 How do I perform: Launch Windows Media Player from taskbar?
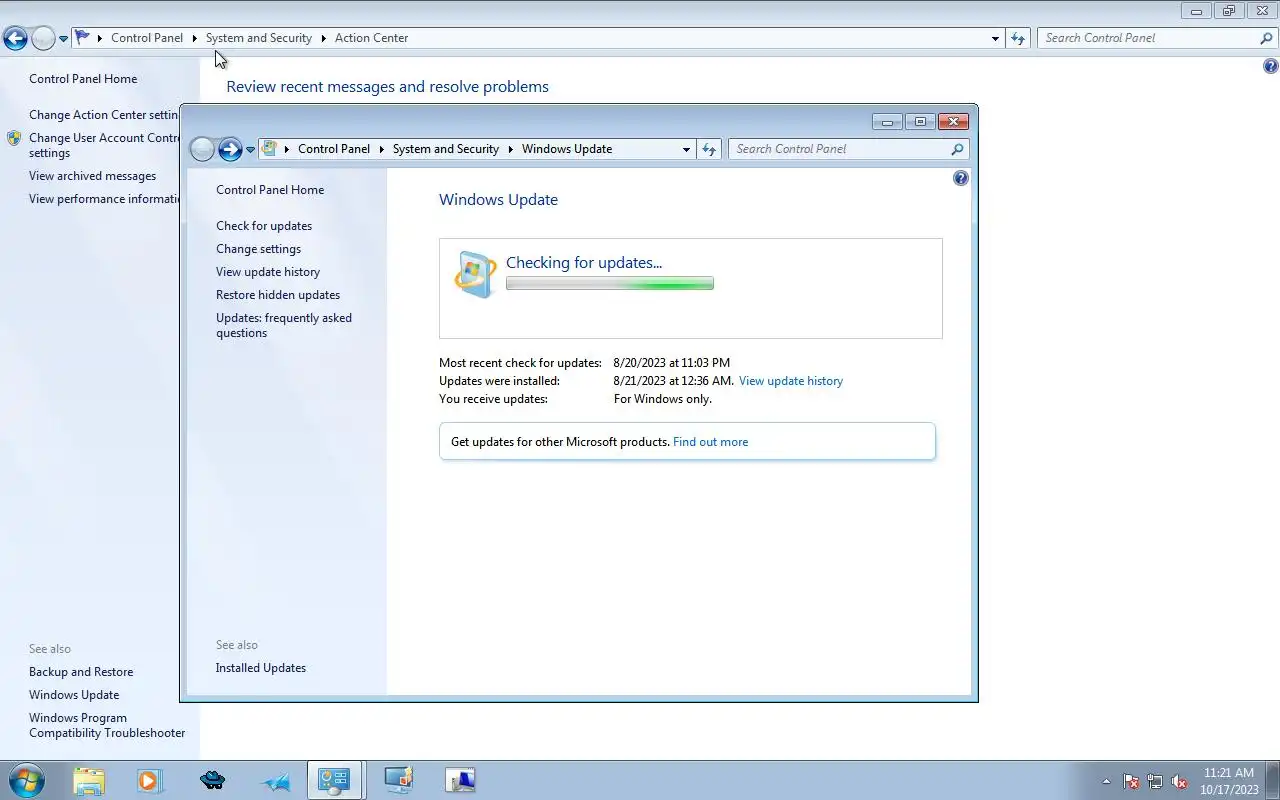point(149,780)
